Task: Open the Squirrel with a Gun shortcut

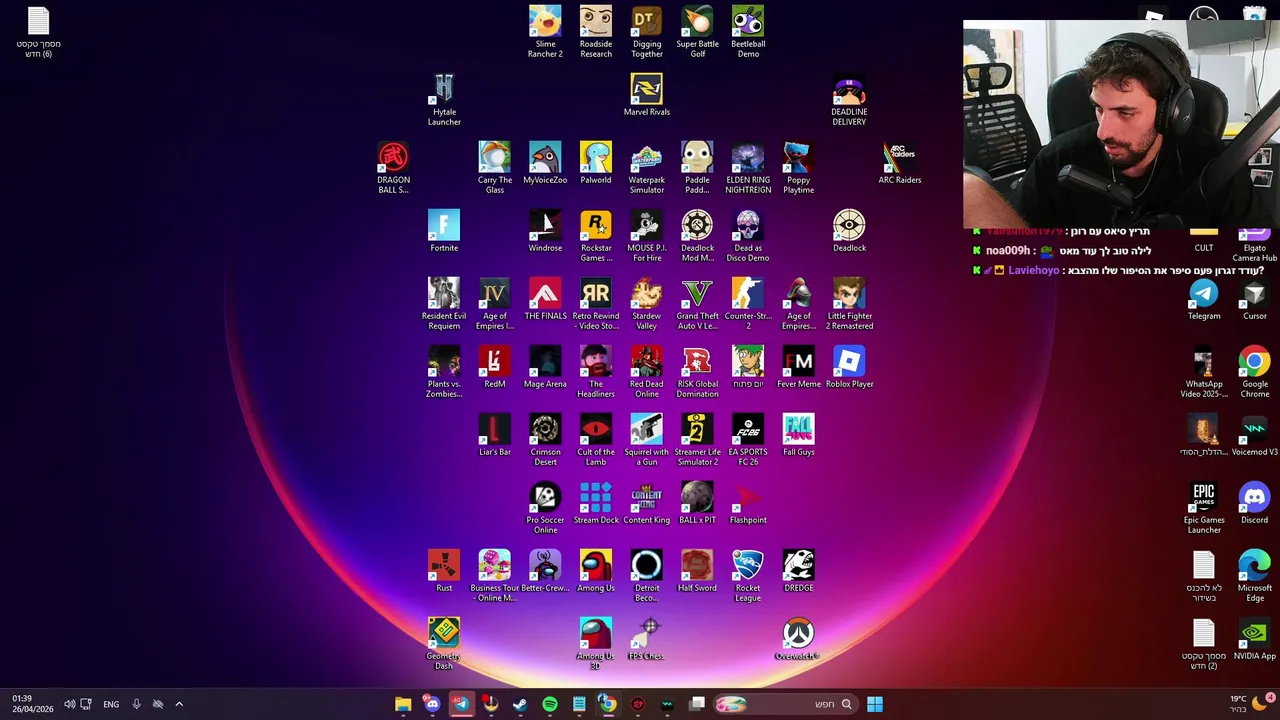Action: [647, 440]
